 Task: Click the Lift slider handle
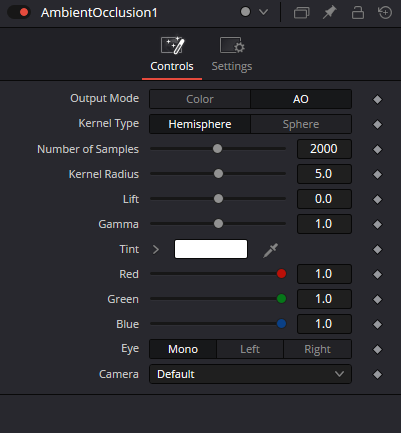coord(218,199)
